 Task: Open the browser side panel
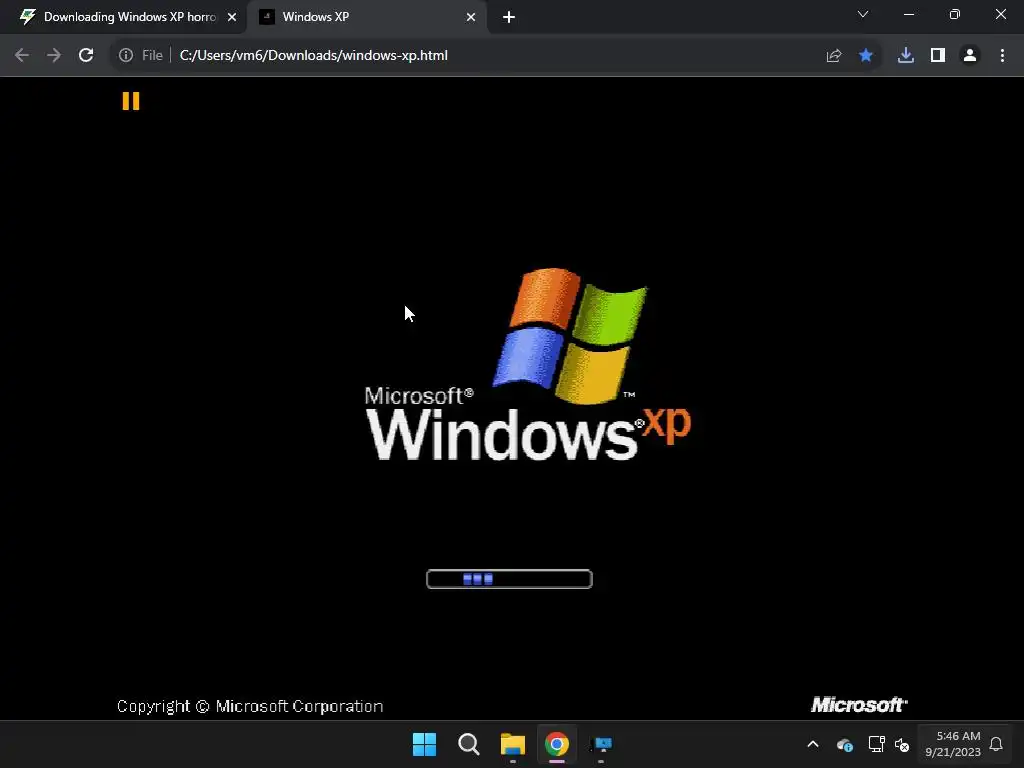(x=938, y=56)
